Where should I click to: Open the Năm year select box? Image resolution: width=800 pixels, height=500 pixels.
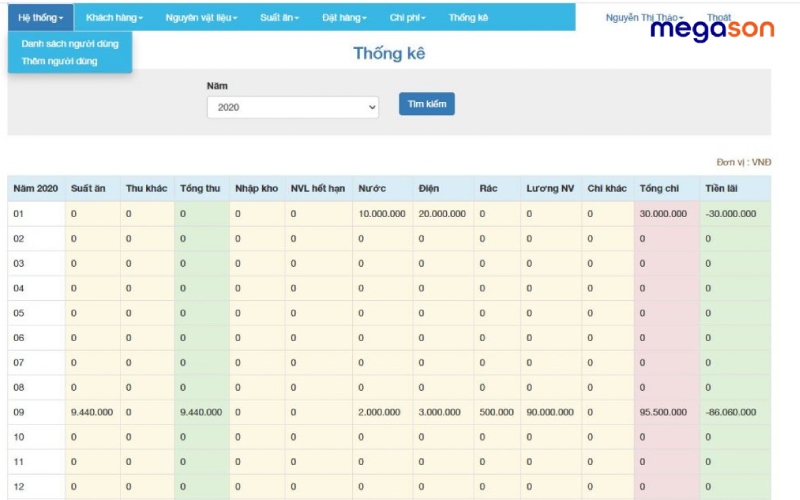coord(292,107)
